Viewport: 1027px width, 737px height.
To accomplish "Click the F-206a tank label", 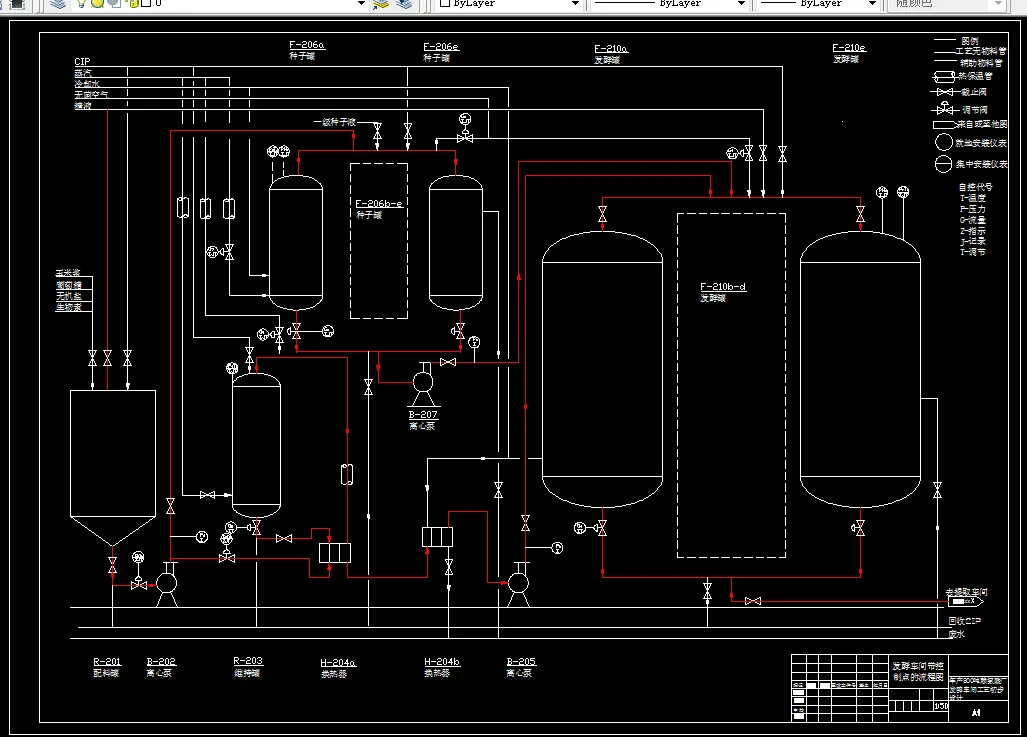I will (x=307, y=45).
